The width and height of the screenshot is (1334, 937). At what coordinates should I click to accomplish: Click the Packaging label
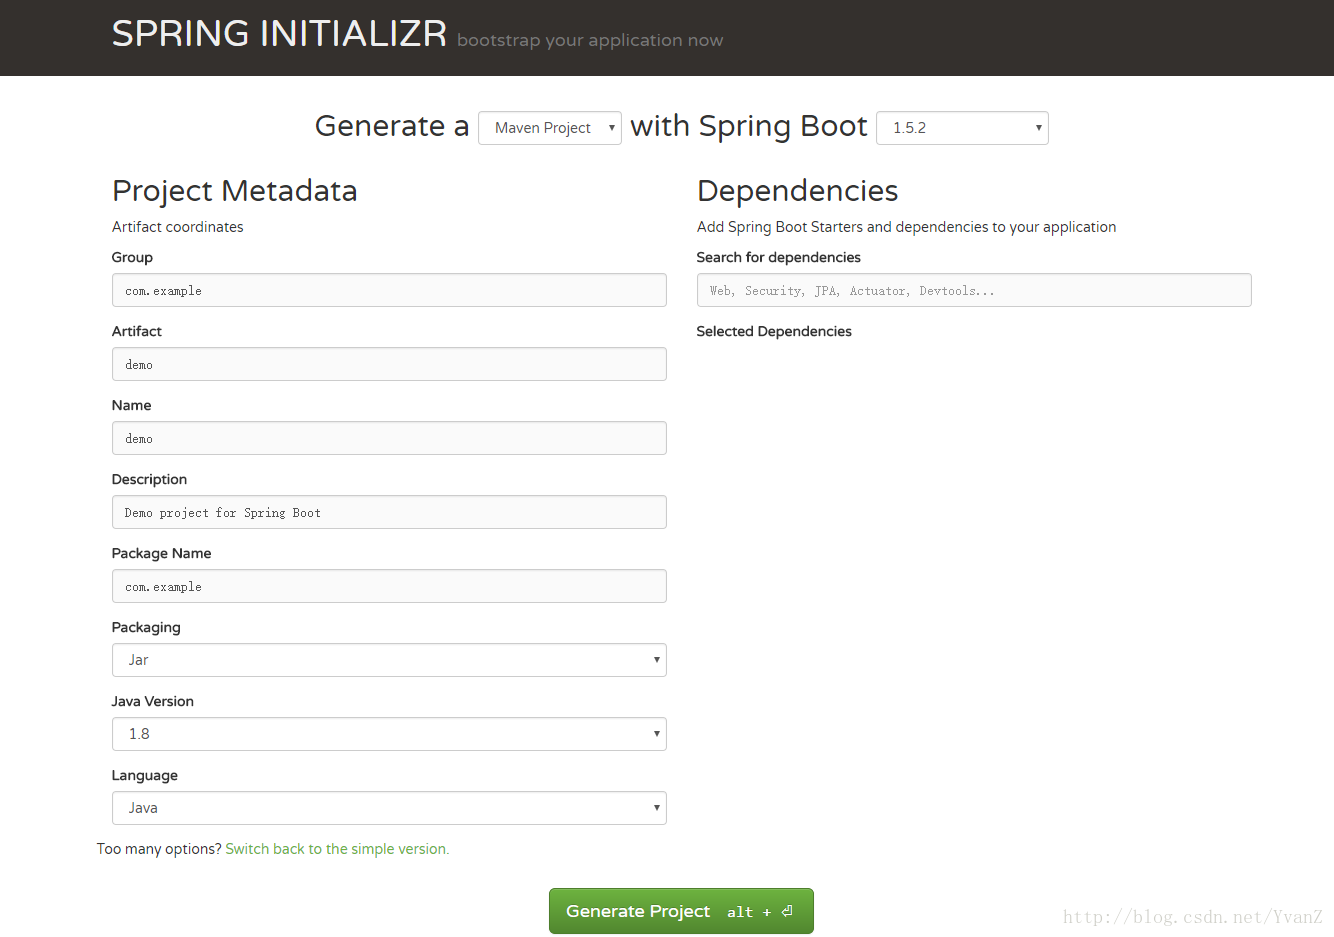tap(146, 627)
